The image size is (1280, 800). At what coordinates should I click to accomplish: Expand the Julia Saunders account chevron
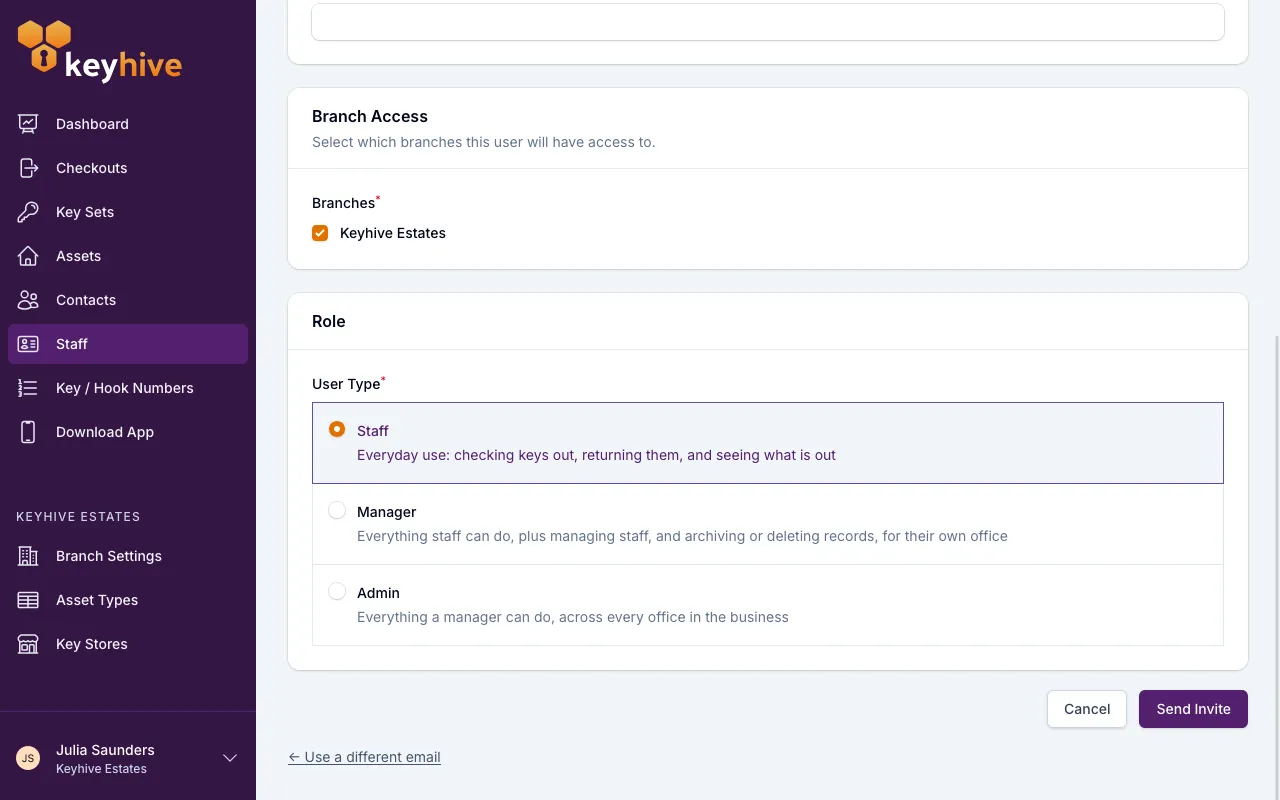[x=230, y=758]
